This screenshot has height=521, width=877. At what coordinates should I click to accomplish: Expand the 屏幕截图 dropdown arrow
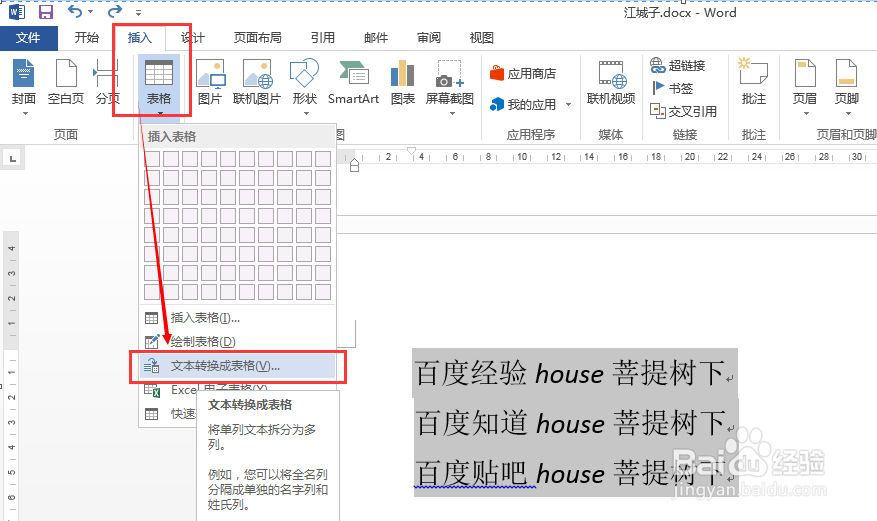pos(452,113)
